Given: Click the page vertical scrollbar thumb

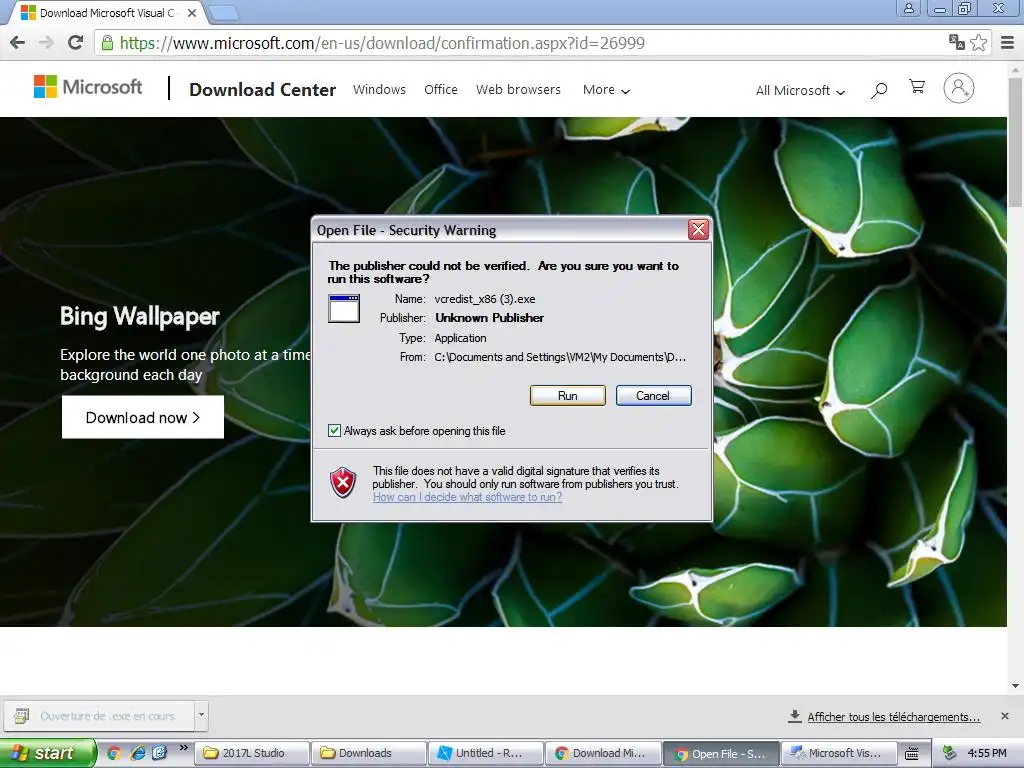Looking at the screenshot, I should (1016, 141).
